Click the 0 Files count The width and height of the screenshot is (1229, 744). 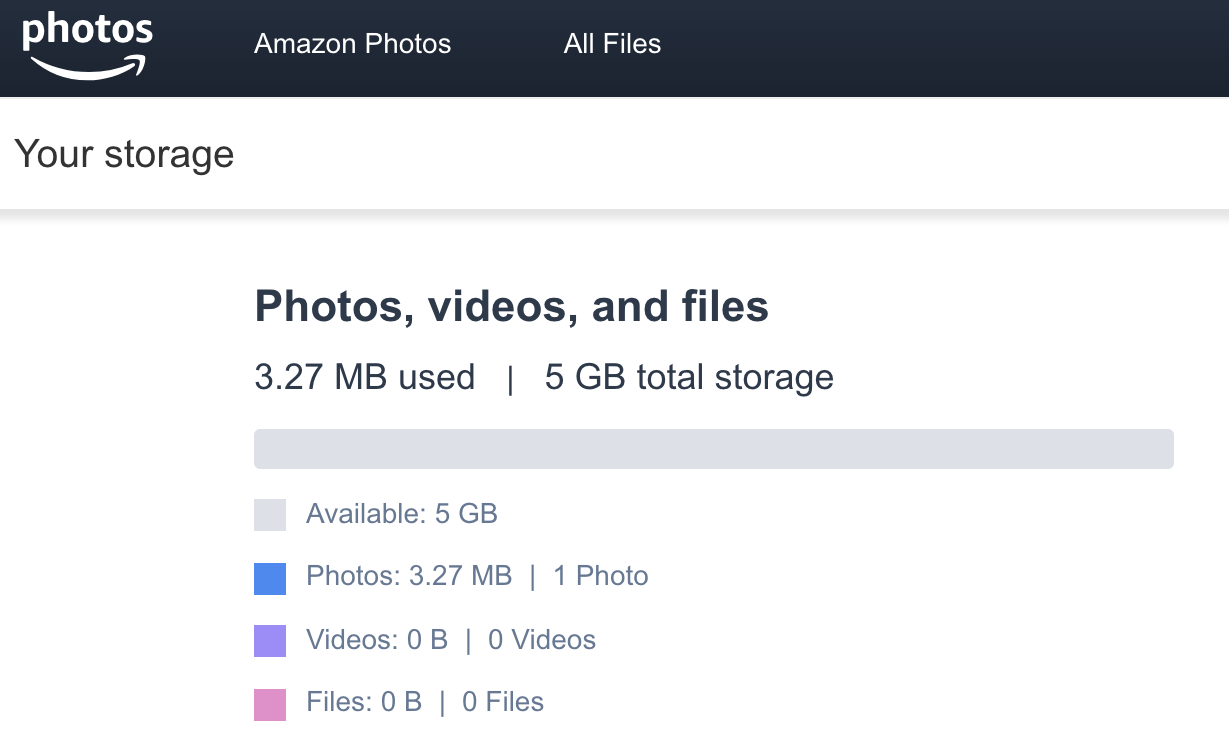pos(503,702)
